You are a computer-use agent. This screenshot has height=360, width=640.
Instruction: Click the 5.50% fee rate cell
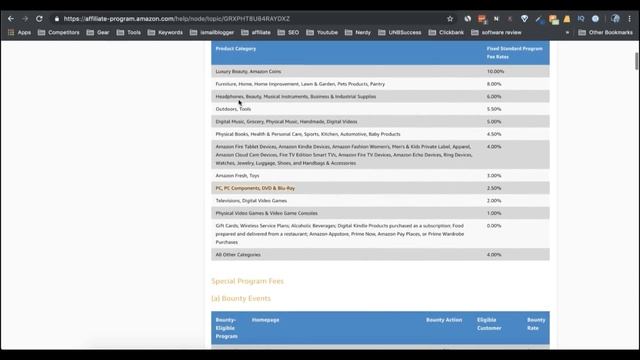point(494,109)
